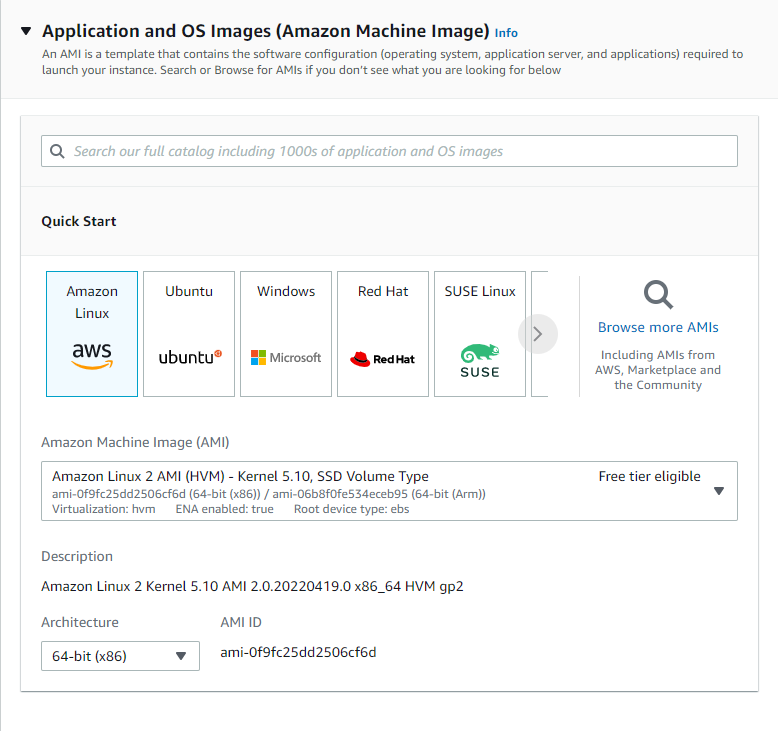
Task: Open the Amazon Machine Image dropdown
Action: click(x=718, y=491)
